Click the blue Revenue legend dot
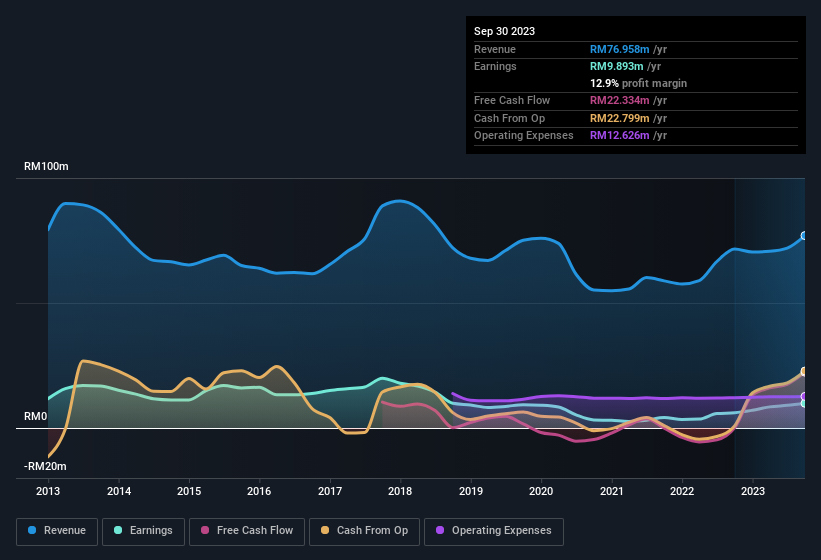The width and height of the screenshot is (821, 560). tap(33, 530)
